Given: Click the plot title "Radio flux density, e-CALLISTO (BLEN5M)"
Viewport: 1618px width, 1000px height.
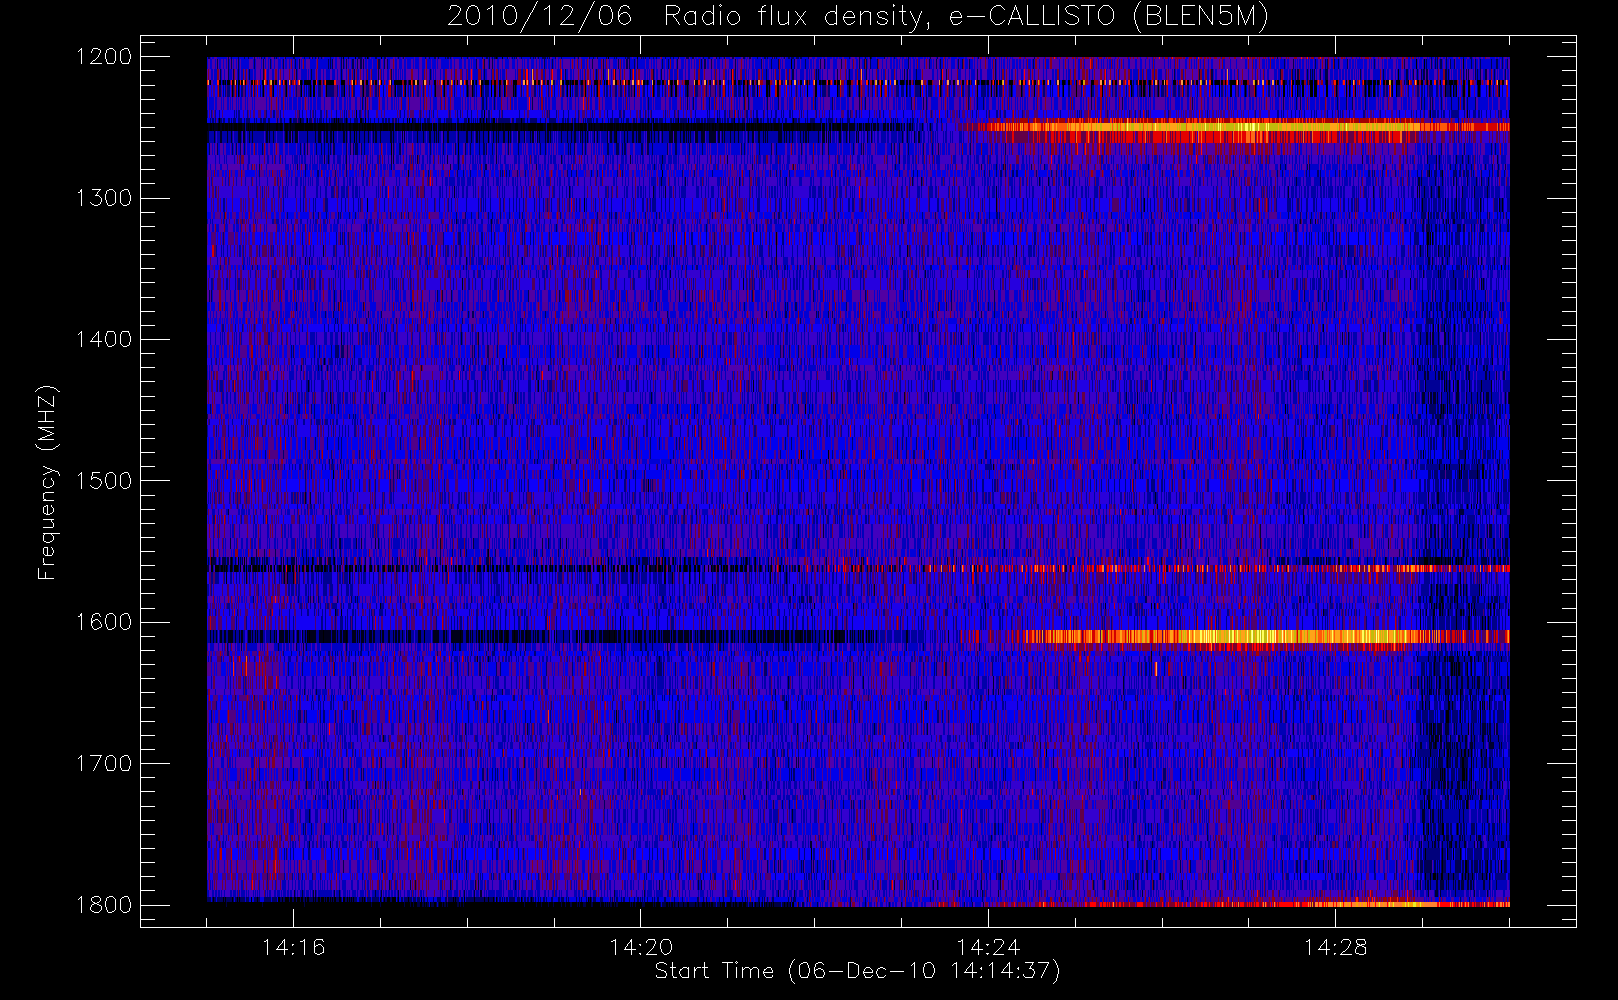Looking at the screenshot, I should 967,17.
